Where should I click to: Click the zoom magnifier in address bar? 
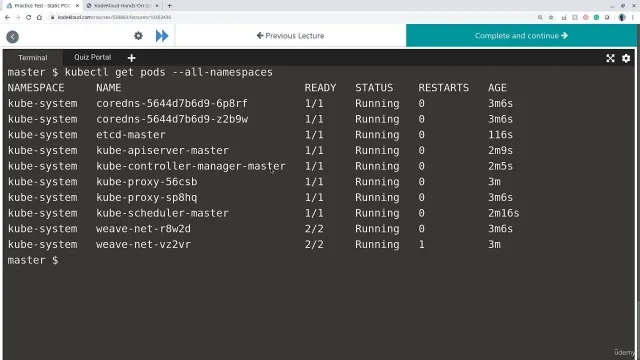click(540, 17)
